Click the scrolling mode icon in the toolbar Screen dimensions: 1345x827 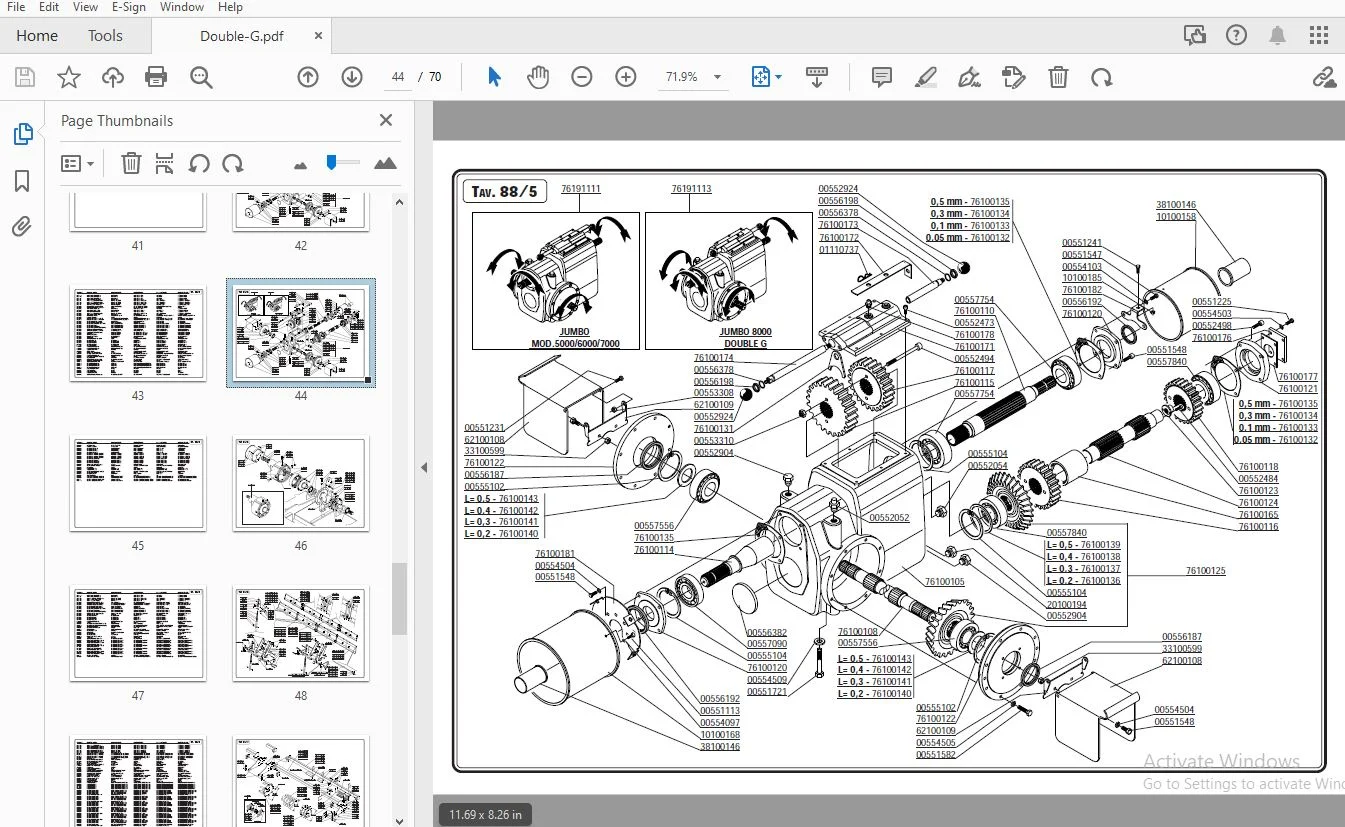point(817,77)
